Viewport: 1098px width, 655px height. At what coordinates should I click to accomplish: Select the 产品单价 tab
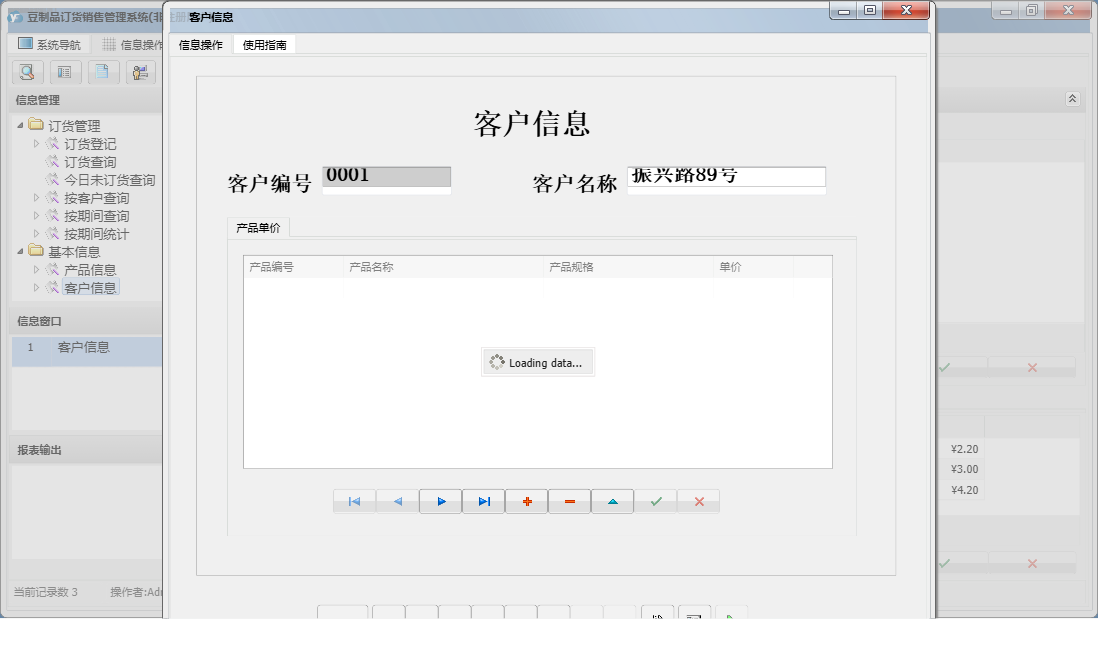[x=259, y=227]
